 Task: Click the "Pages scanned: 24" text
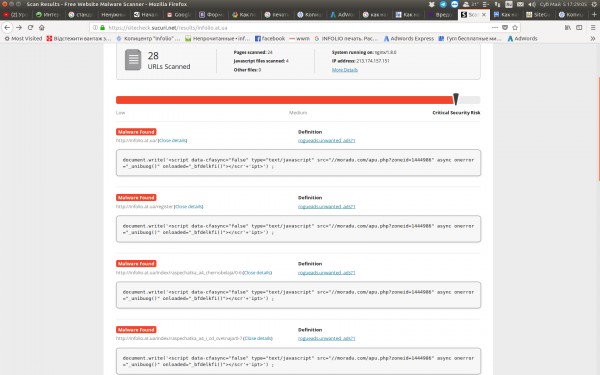(x=253, y=52)
